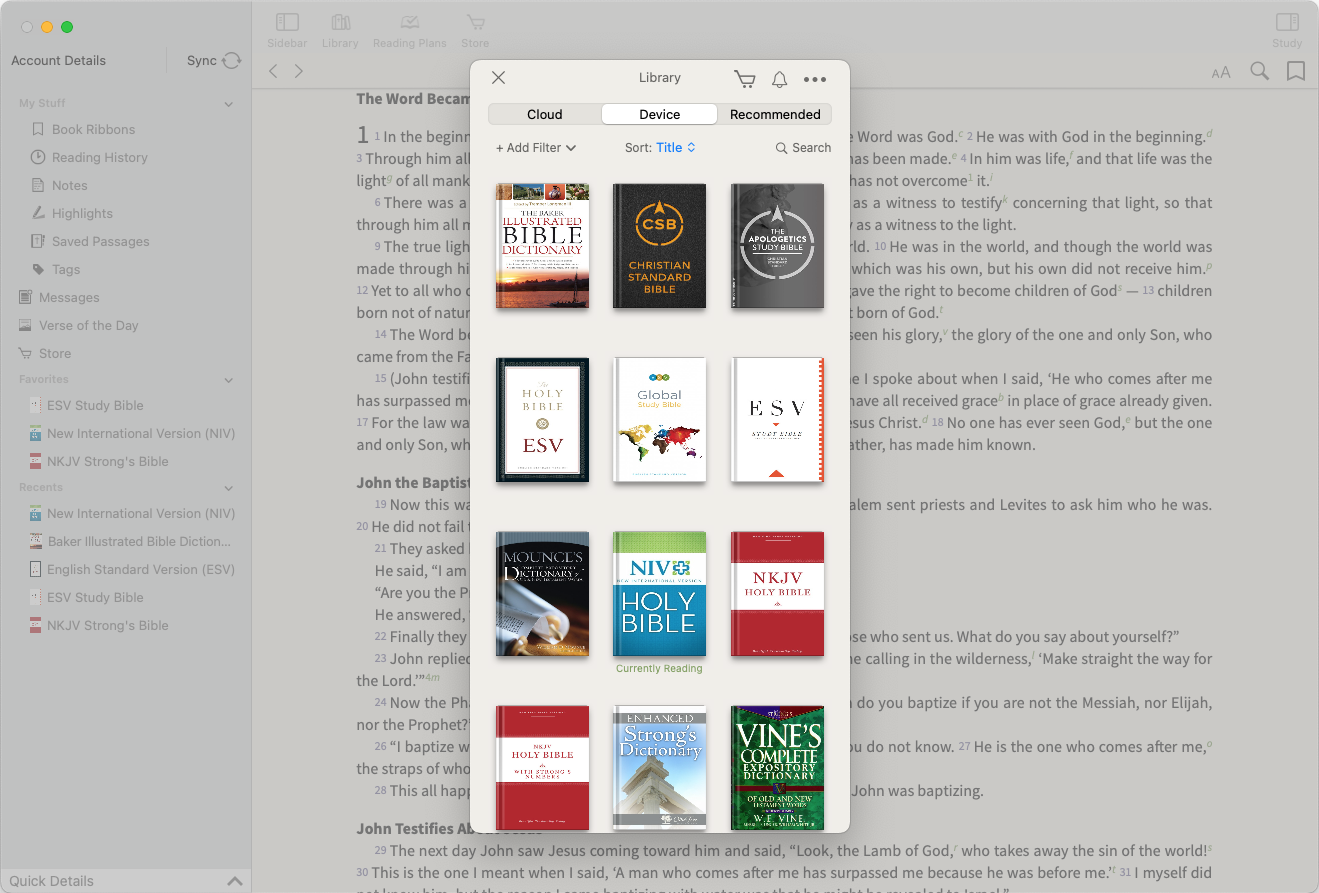Image resolution: width=1319 pixels, height=893 pixels.
Task: Open Book Ribbons in the sidebar
Action: pyautogui.click(x=93, y=129)
